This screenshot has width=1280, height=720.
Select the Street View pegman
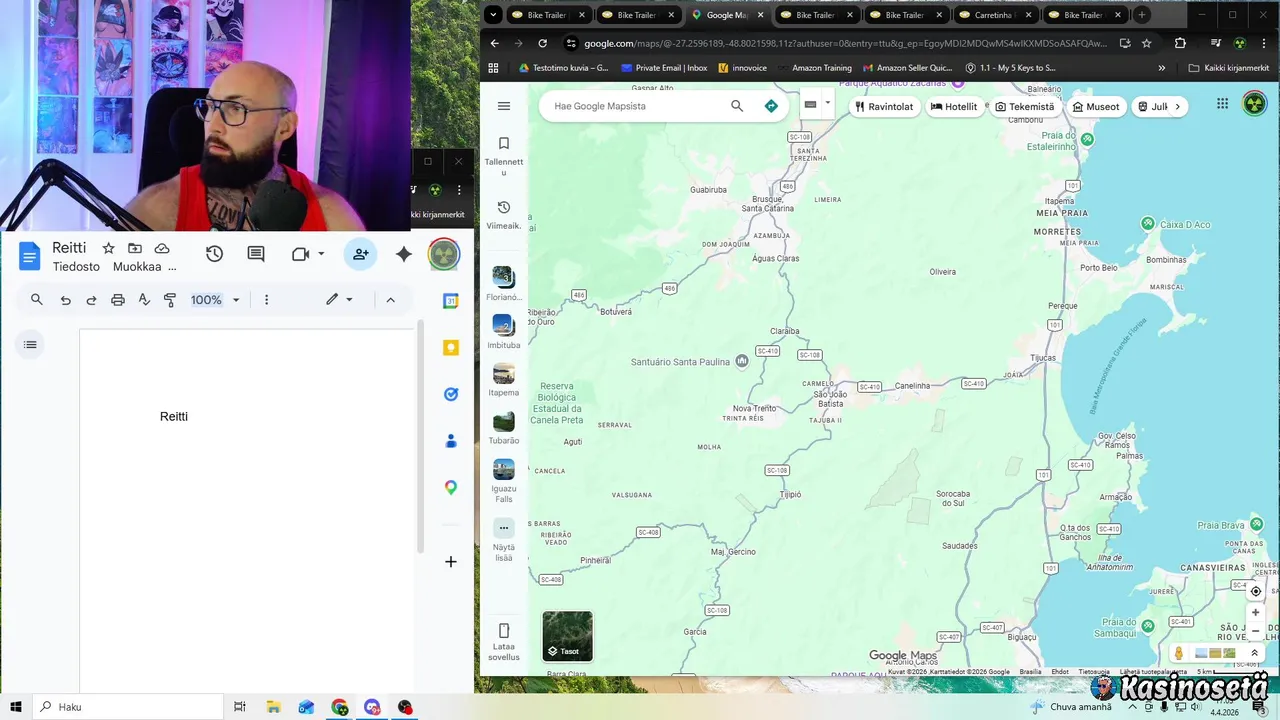click(1179, 653)
